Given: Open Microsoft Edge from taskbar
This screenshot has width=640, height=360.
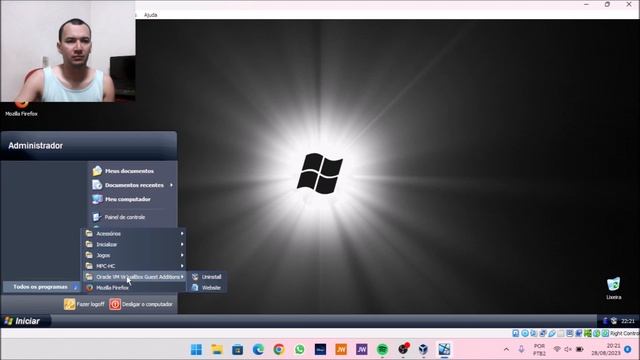Looking at the screenshot, I should coord(258,349).
